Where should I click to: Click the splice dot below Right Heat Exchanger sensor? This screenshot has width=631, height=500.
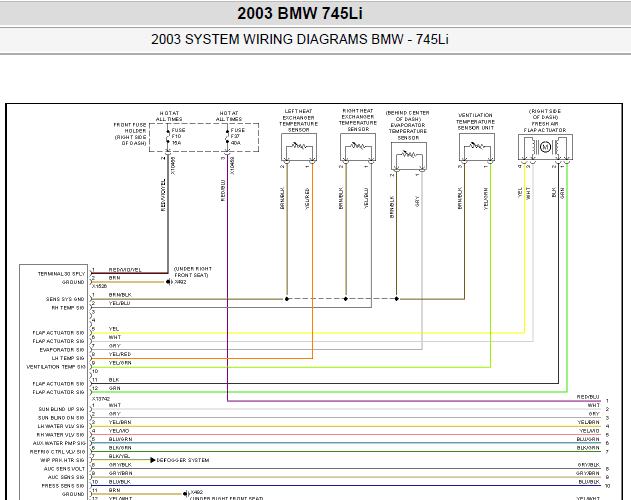click(346, 299)
